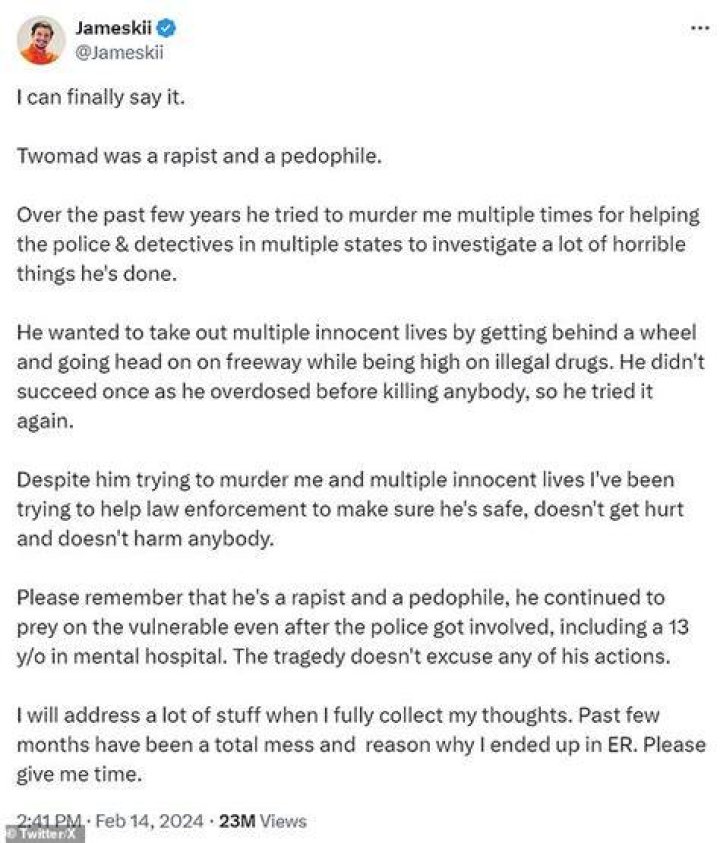Click paragraph starting "Please remember that"
The image size is (720, 843).
(353, 627)
